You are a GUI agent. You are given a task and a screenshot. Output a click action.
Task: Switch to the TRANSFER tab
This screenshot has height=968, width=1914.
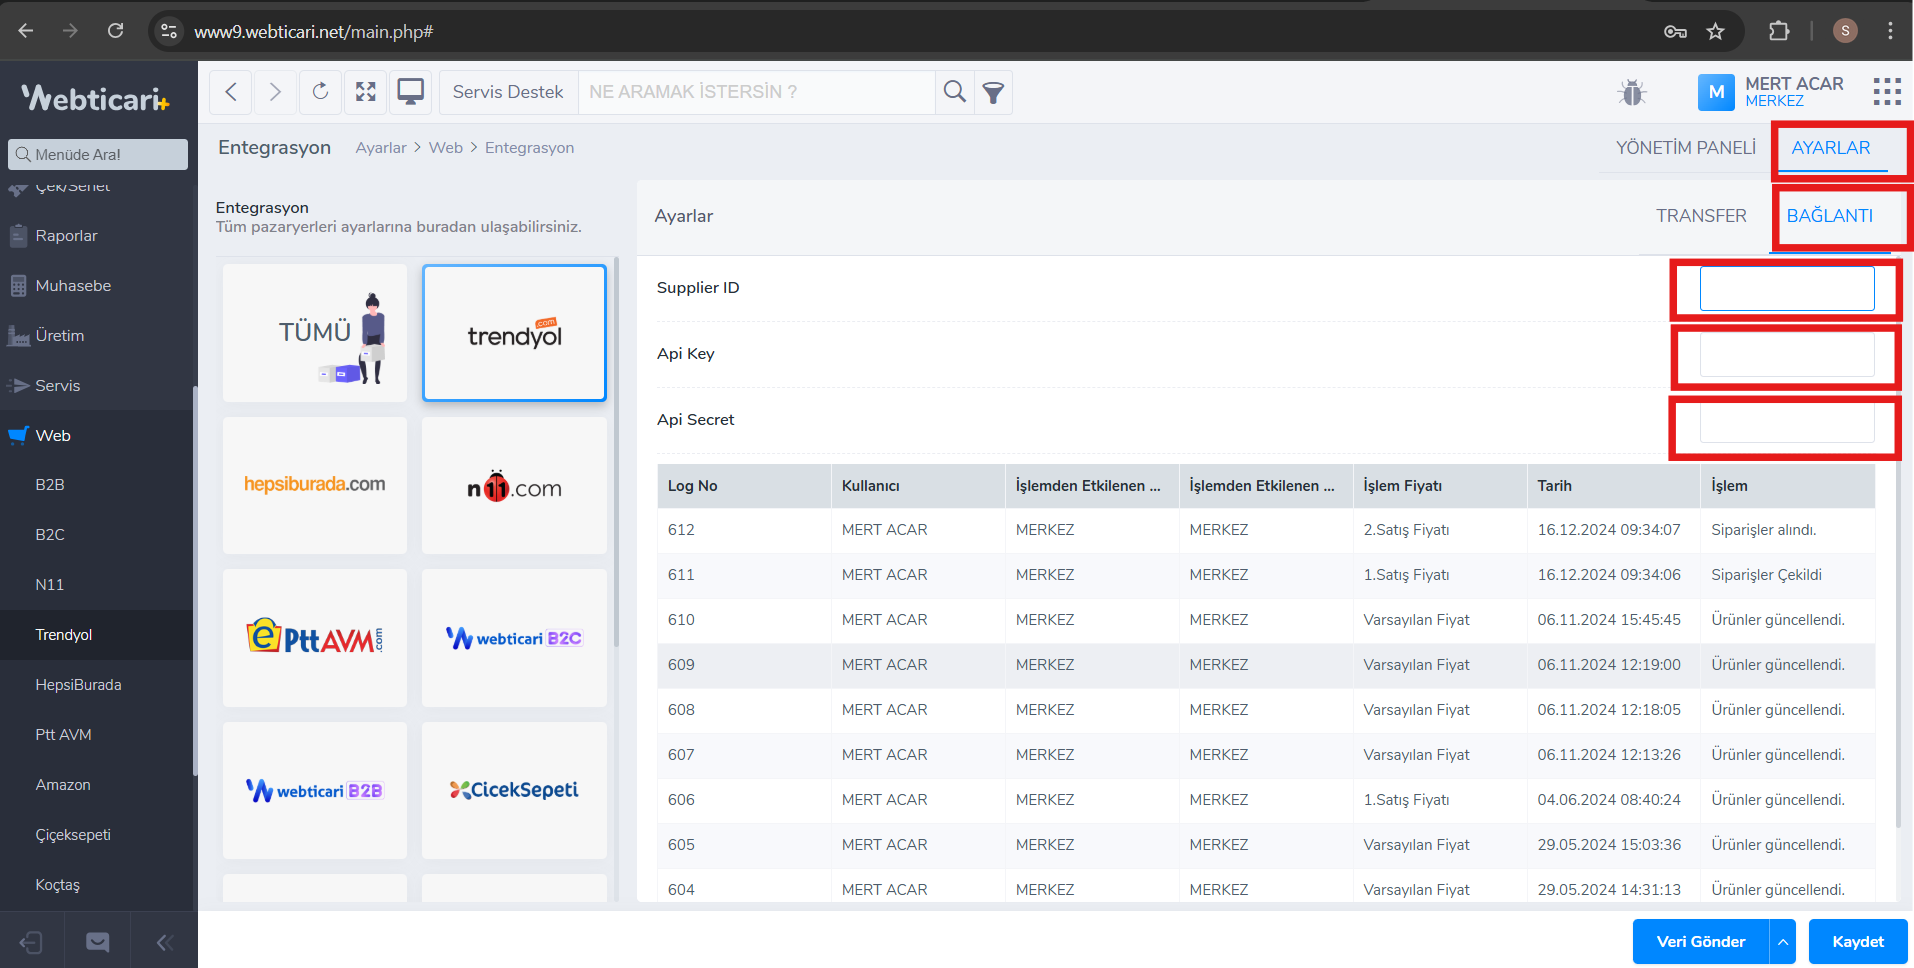point(1700,216)
